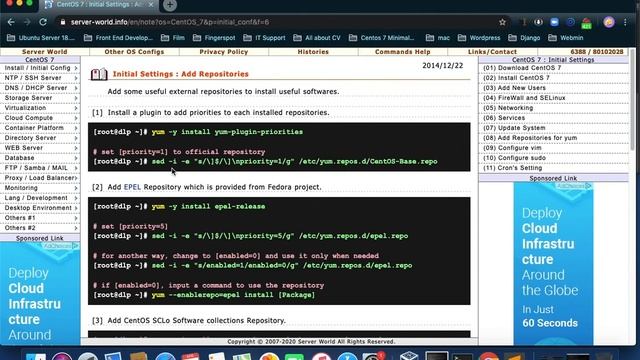Open the Fingerspot bookmark folder
The image size is (640, 360).
pos(214,38)
